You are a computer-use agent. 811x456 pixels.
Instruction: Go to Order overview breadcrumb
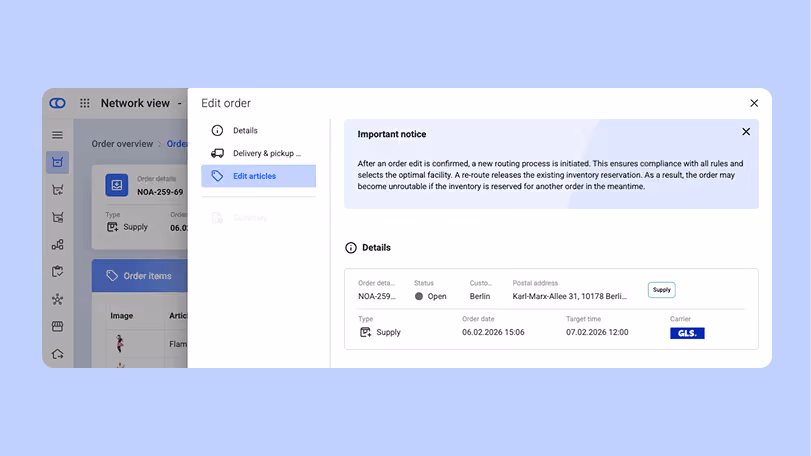(x=122, y=144)
